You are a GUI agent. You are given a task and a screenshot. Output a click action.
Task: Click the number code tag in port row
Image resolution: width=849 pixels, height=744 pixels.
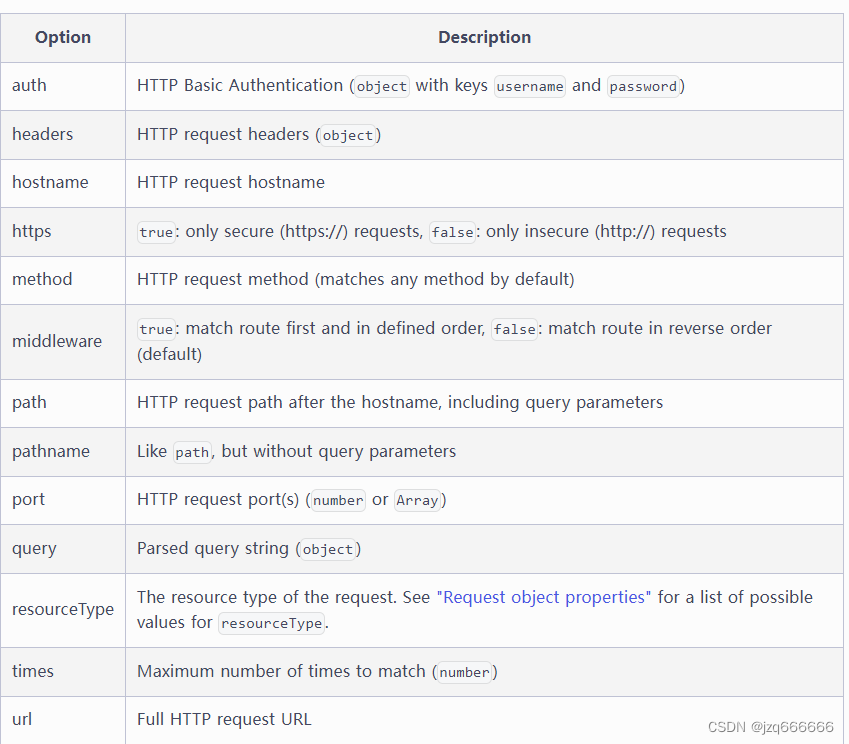338,500
